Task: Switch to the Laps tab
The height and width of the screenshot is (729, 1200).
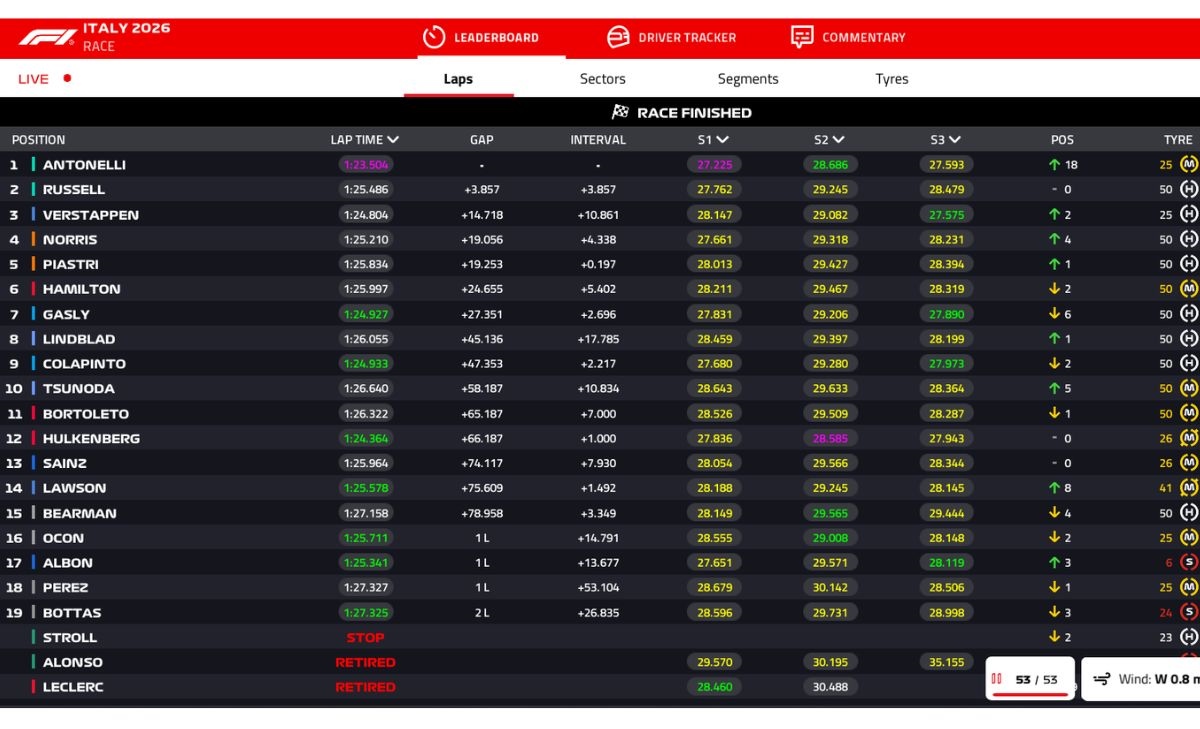Action: click(458, 79)
